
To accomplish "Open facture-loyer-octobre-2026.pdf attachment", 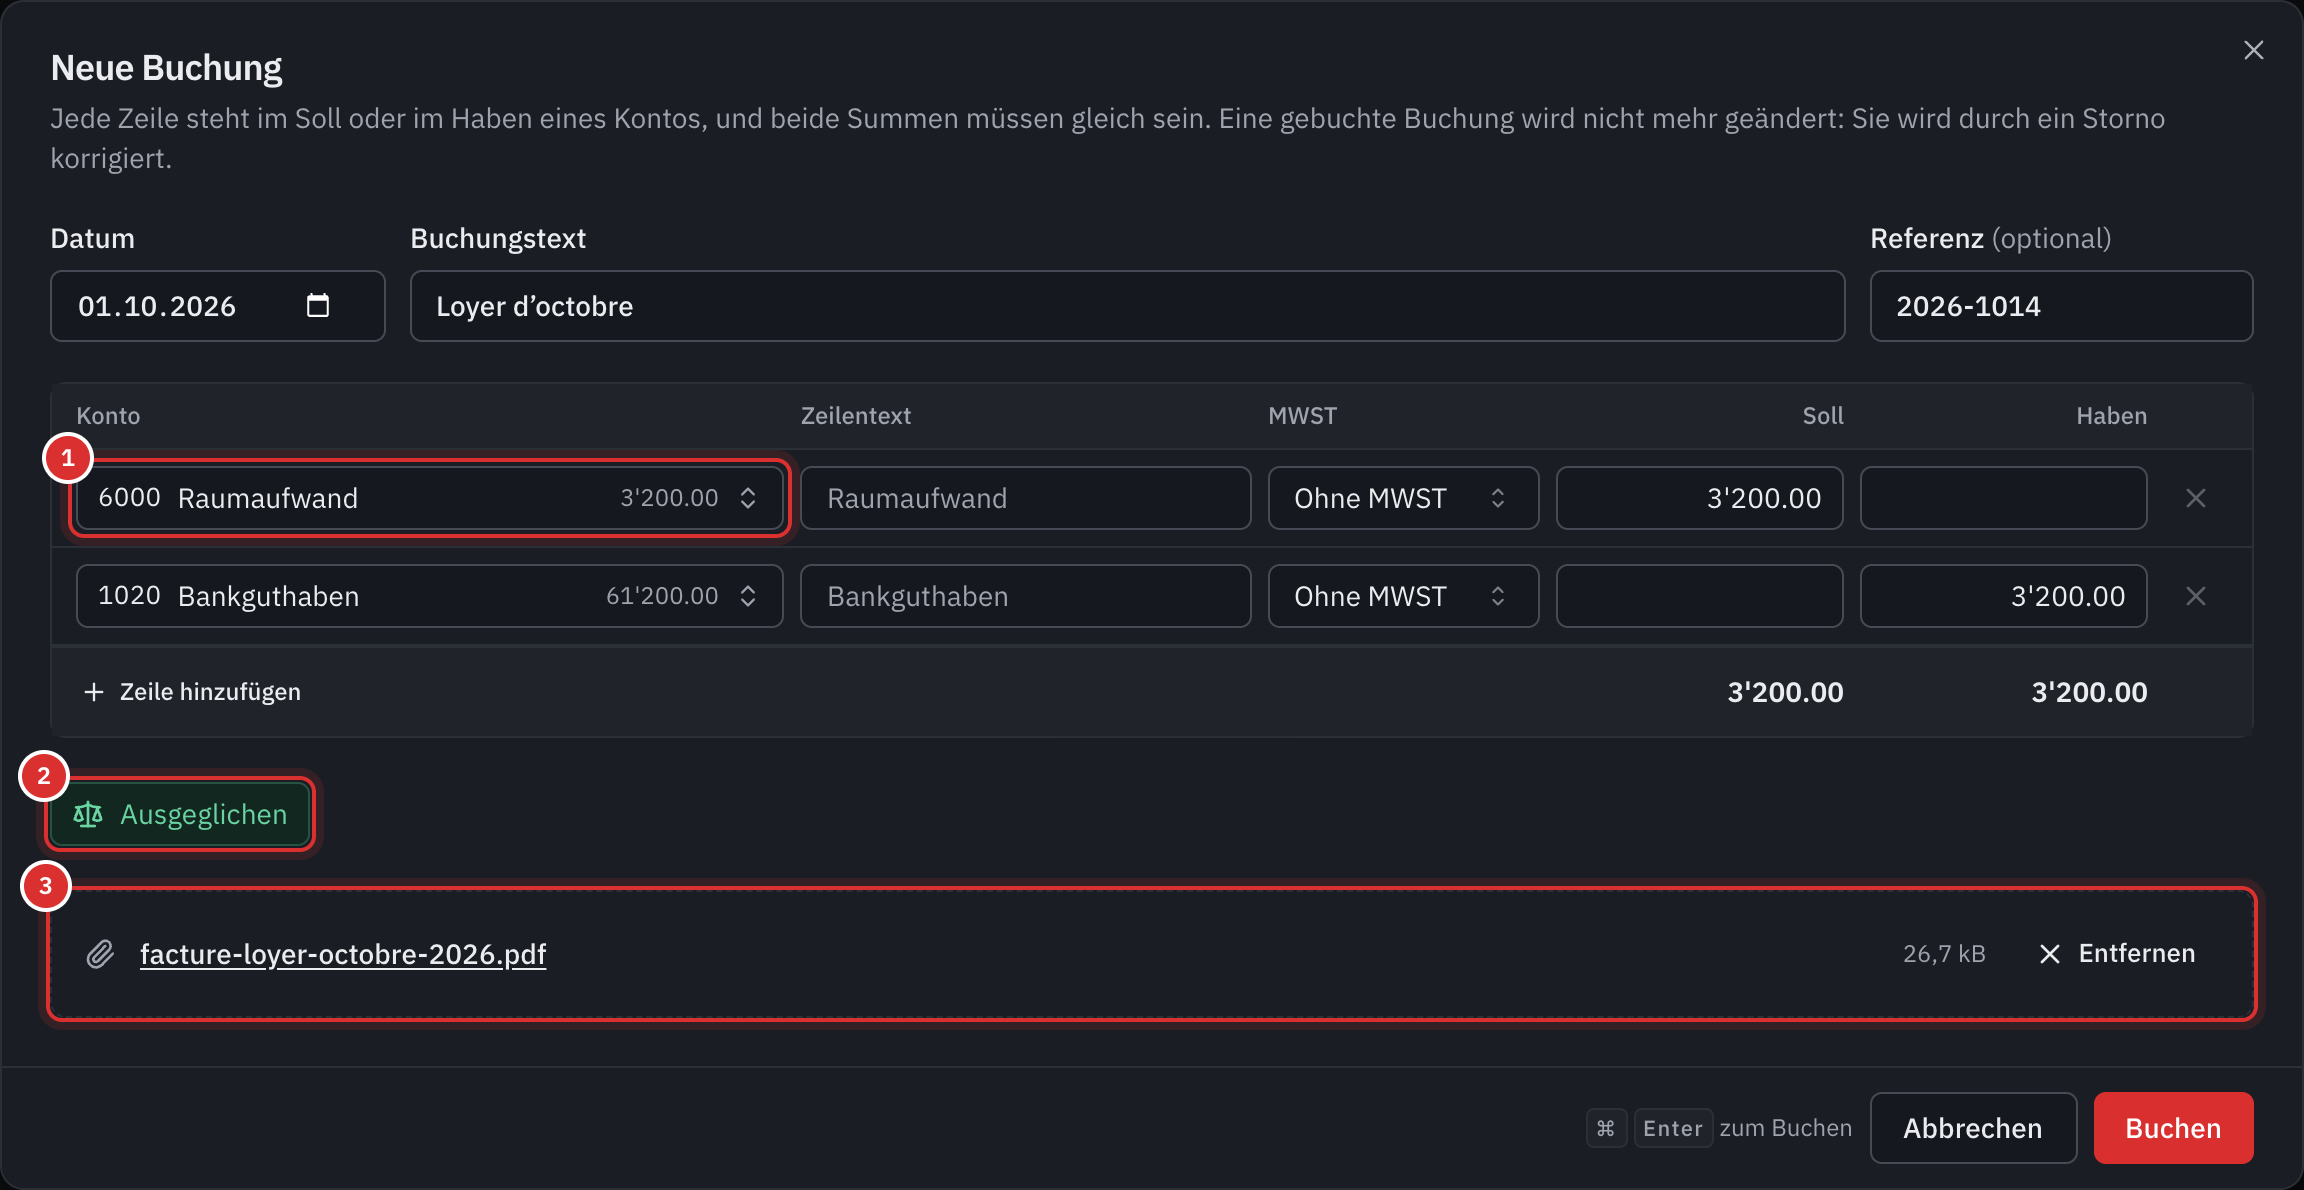I will click(343, 954).
